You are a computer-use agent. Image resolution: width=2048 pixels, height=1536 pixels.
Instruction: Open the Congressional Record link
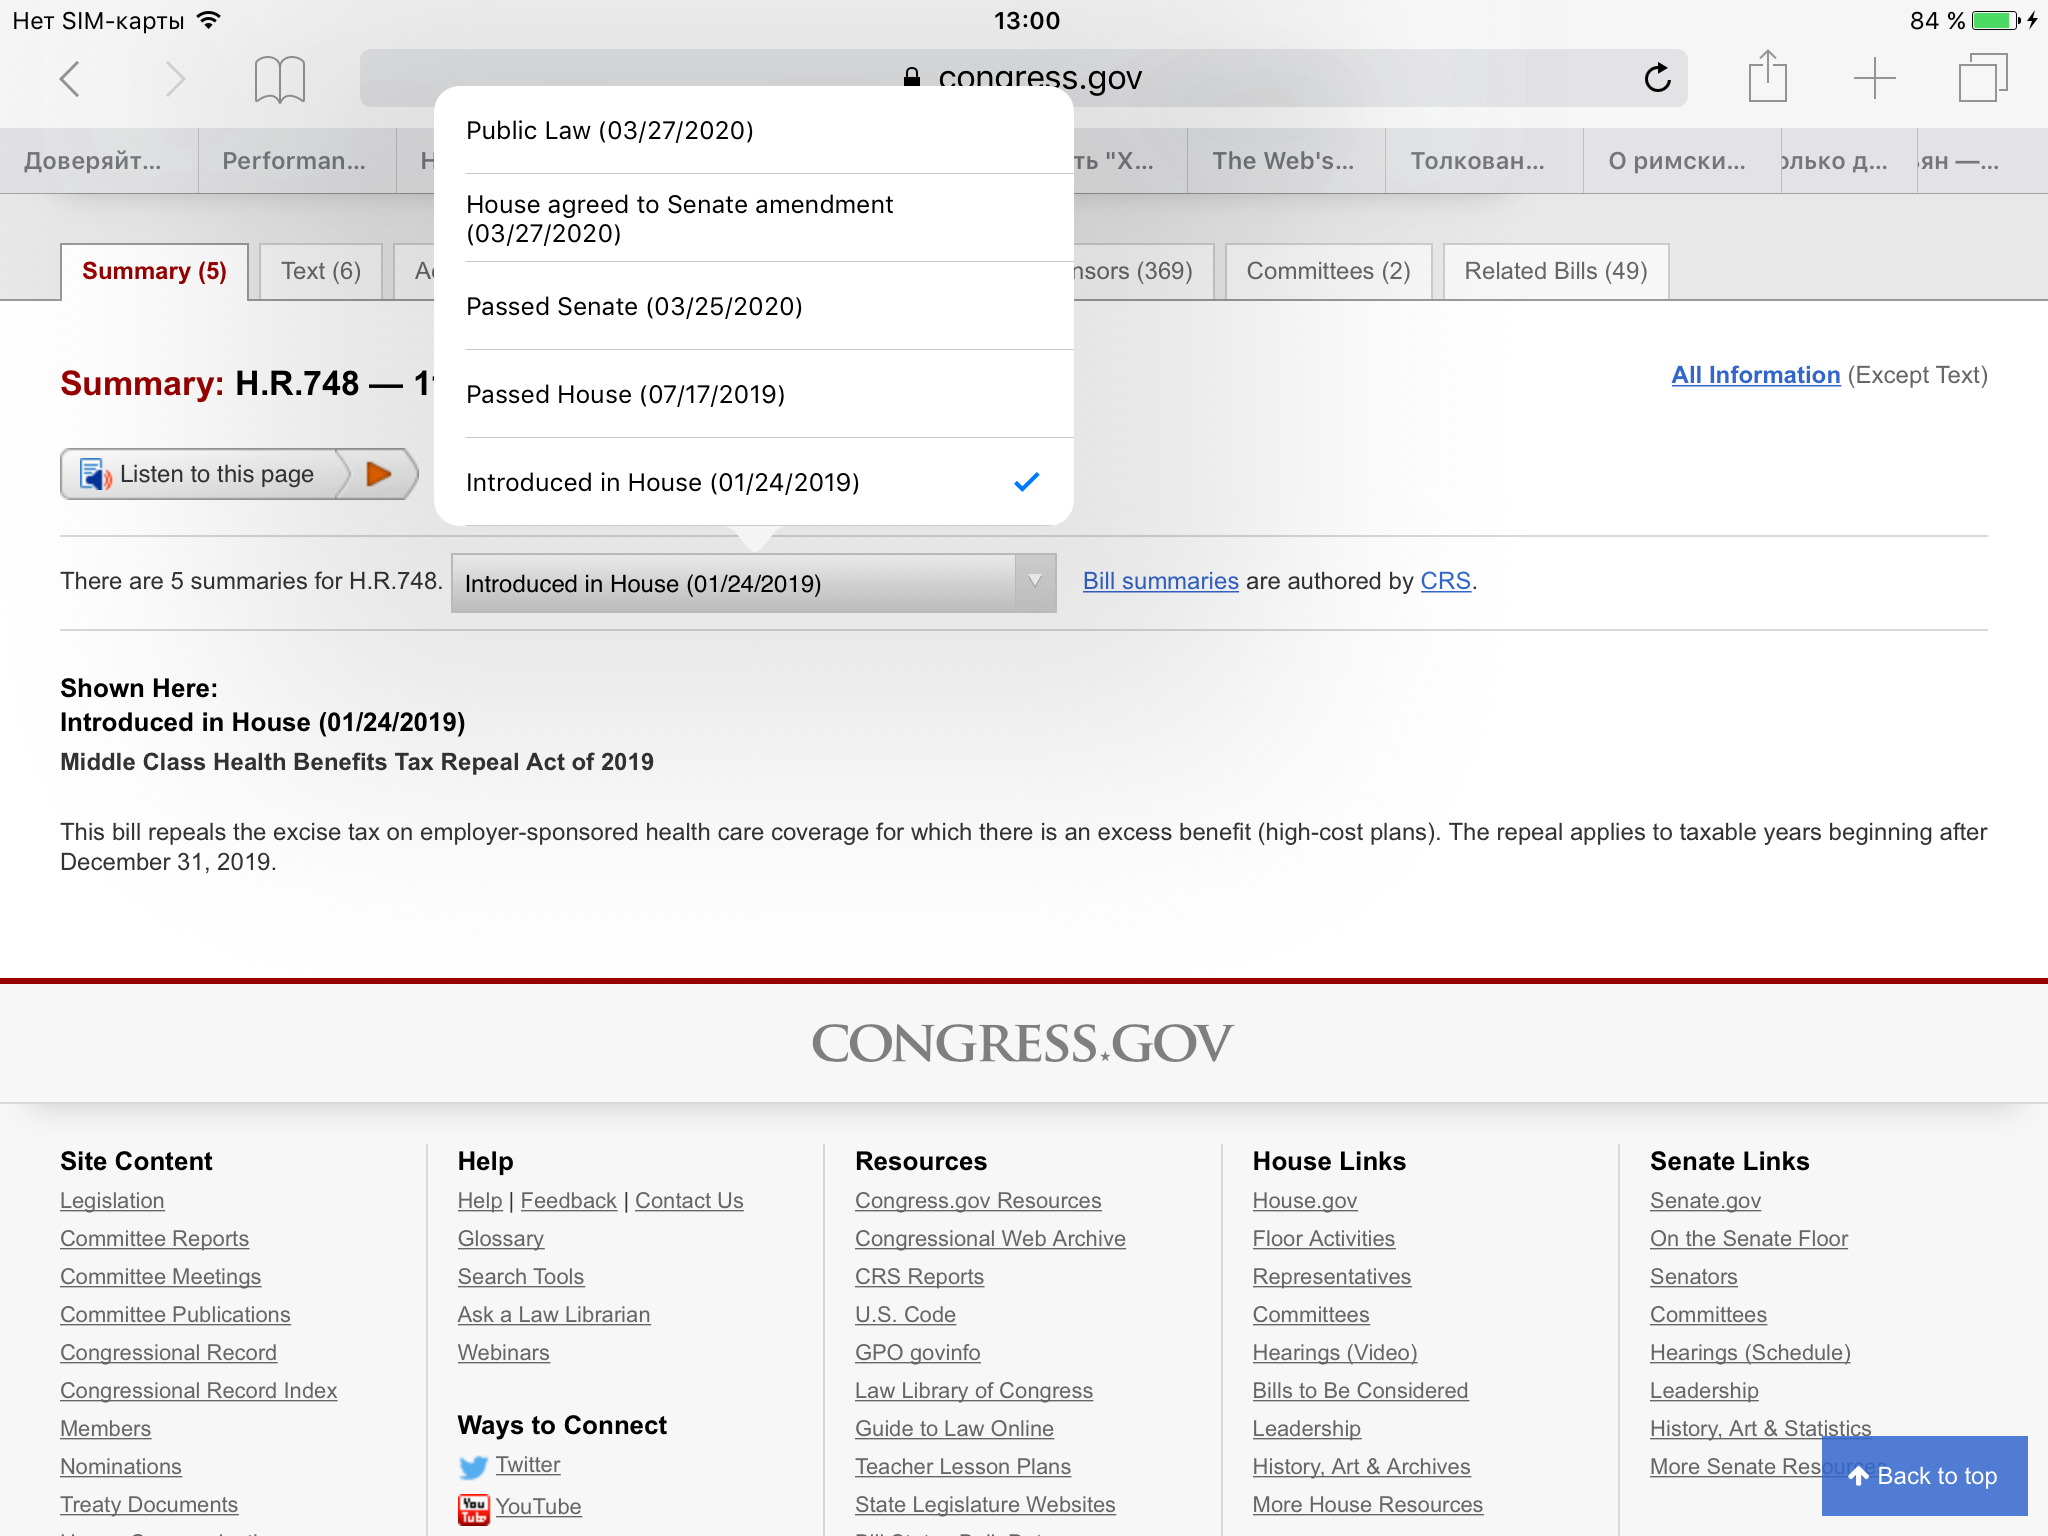pos(168,1353)
